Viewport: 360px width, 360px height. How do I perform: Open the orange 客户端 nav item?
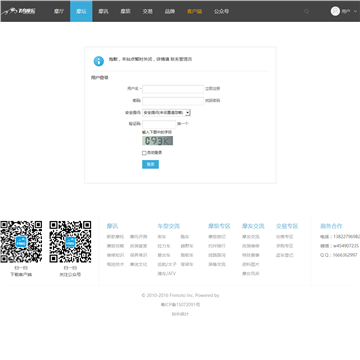195,11
